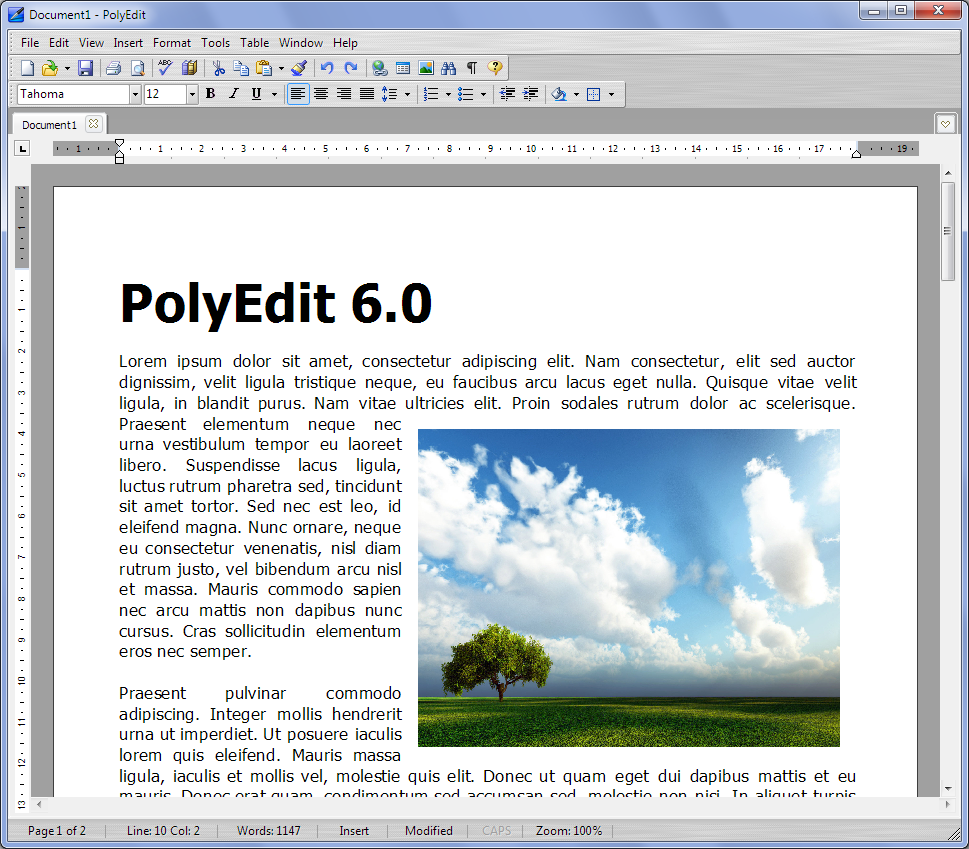Expand the Paste options dropdown arrow

pyautogui.click(x=281, y=69)
